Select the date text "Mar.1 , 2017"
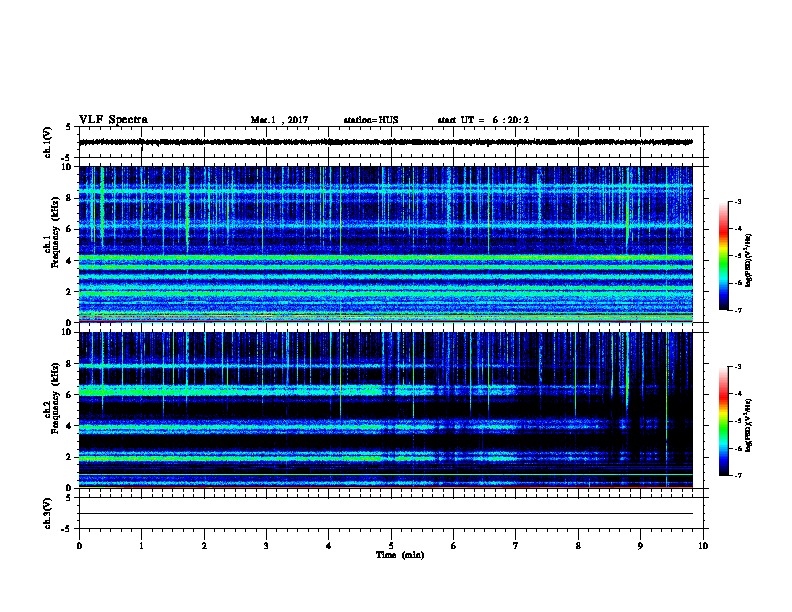This screenshot has height=612, width=792. coord(279,120)
